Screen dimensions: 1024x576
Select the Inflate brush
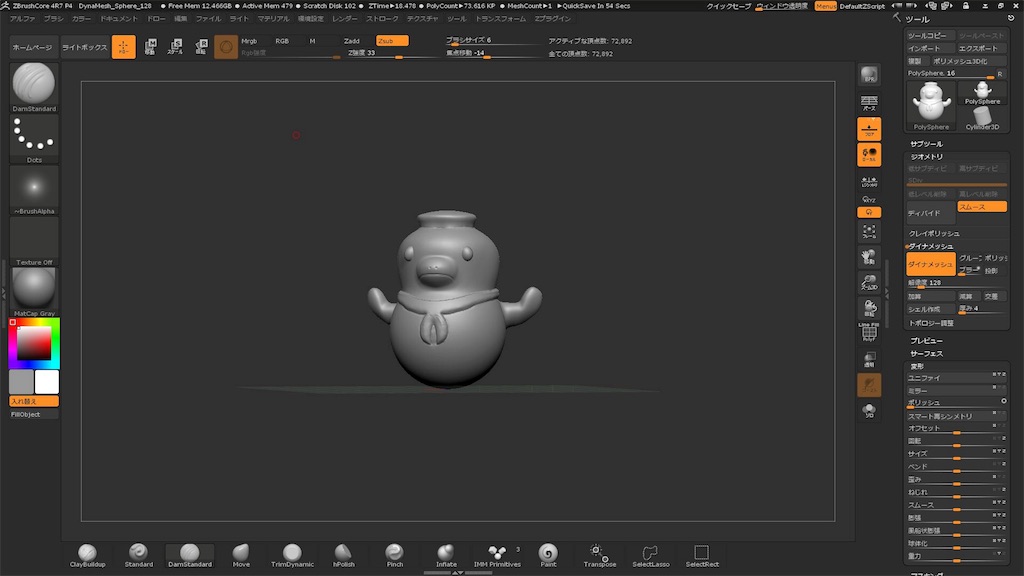(446, 556)
